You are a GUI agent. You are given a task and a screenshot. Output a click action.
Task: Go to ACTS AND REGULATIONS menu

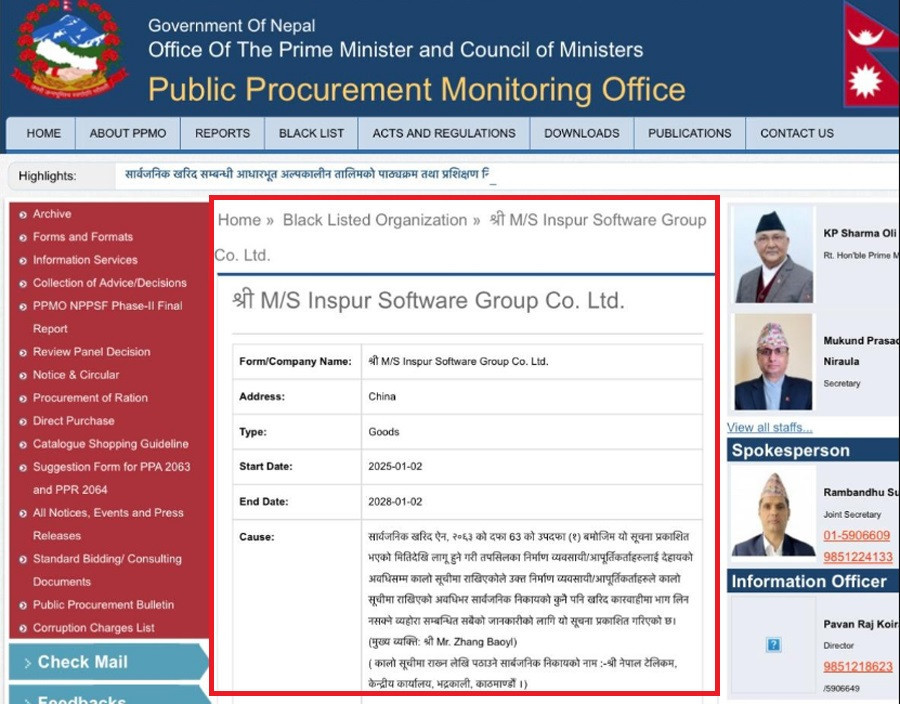(444, 133)
